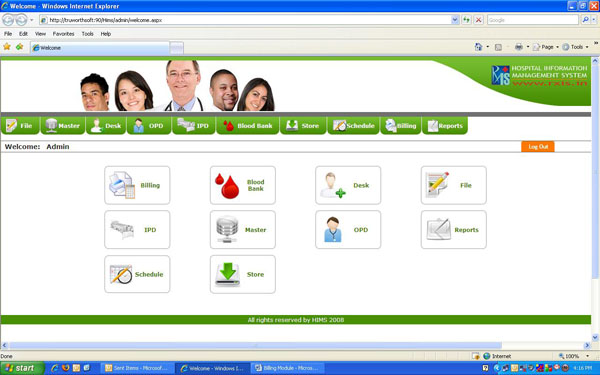Expand the 100% zoom level dropdown
Screen dimensions: 600x375
(588, 356)
